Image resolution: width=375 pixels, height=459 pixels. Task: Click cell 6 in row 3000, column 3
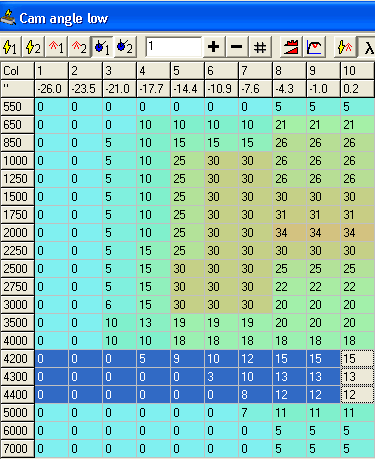coord(120,305)
